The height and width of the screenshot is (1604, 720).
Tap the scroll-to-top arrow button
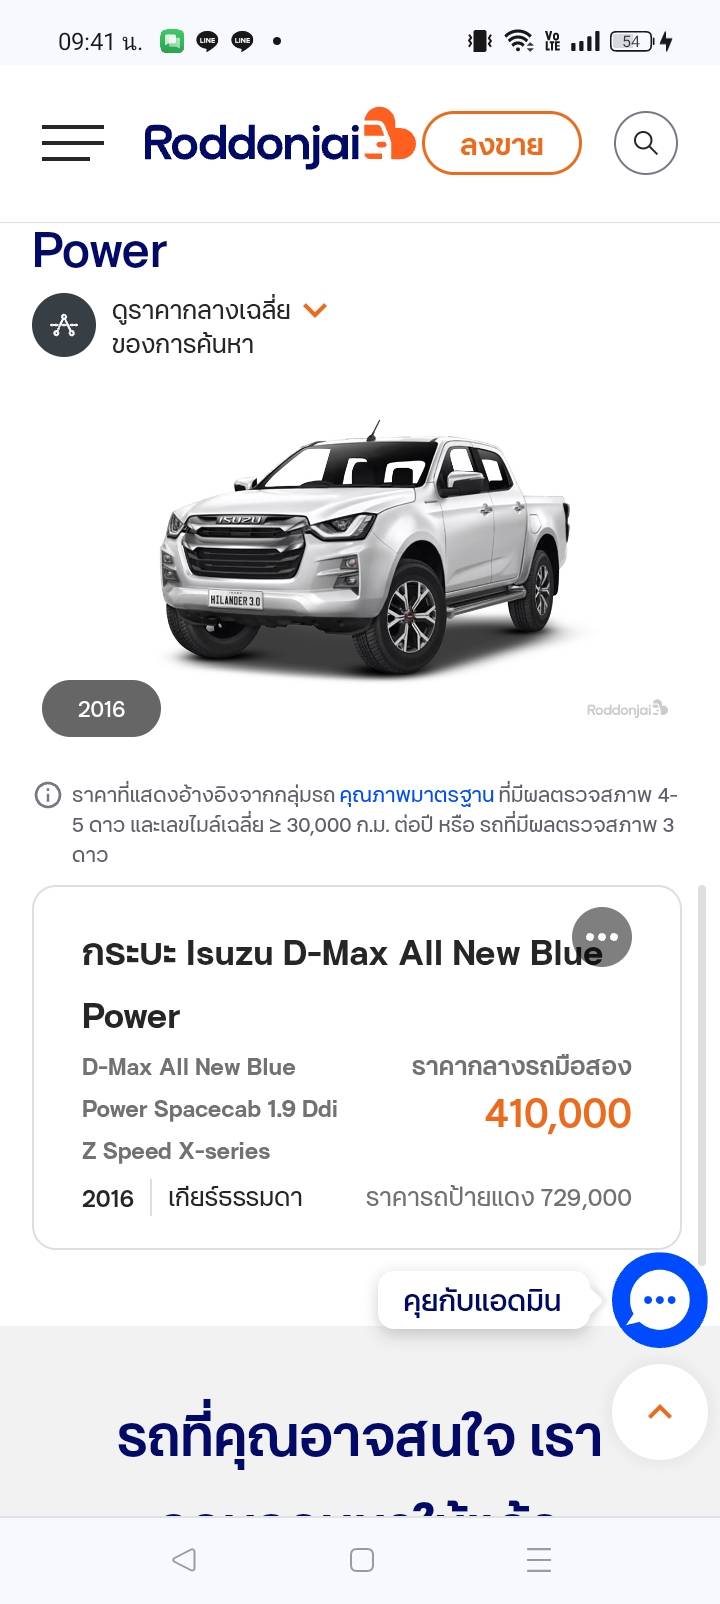click(x=660, y=1412)
